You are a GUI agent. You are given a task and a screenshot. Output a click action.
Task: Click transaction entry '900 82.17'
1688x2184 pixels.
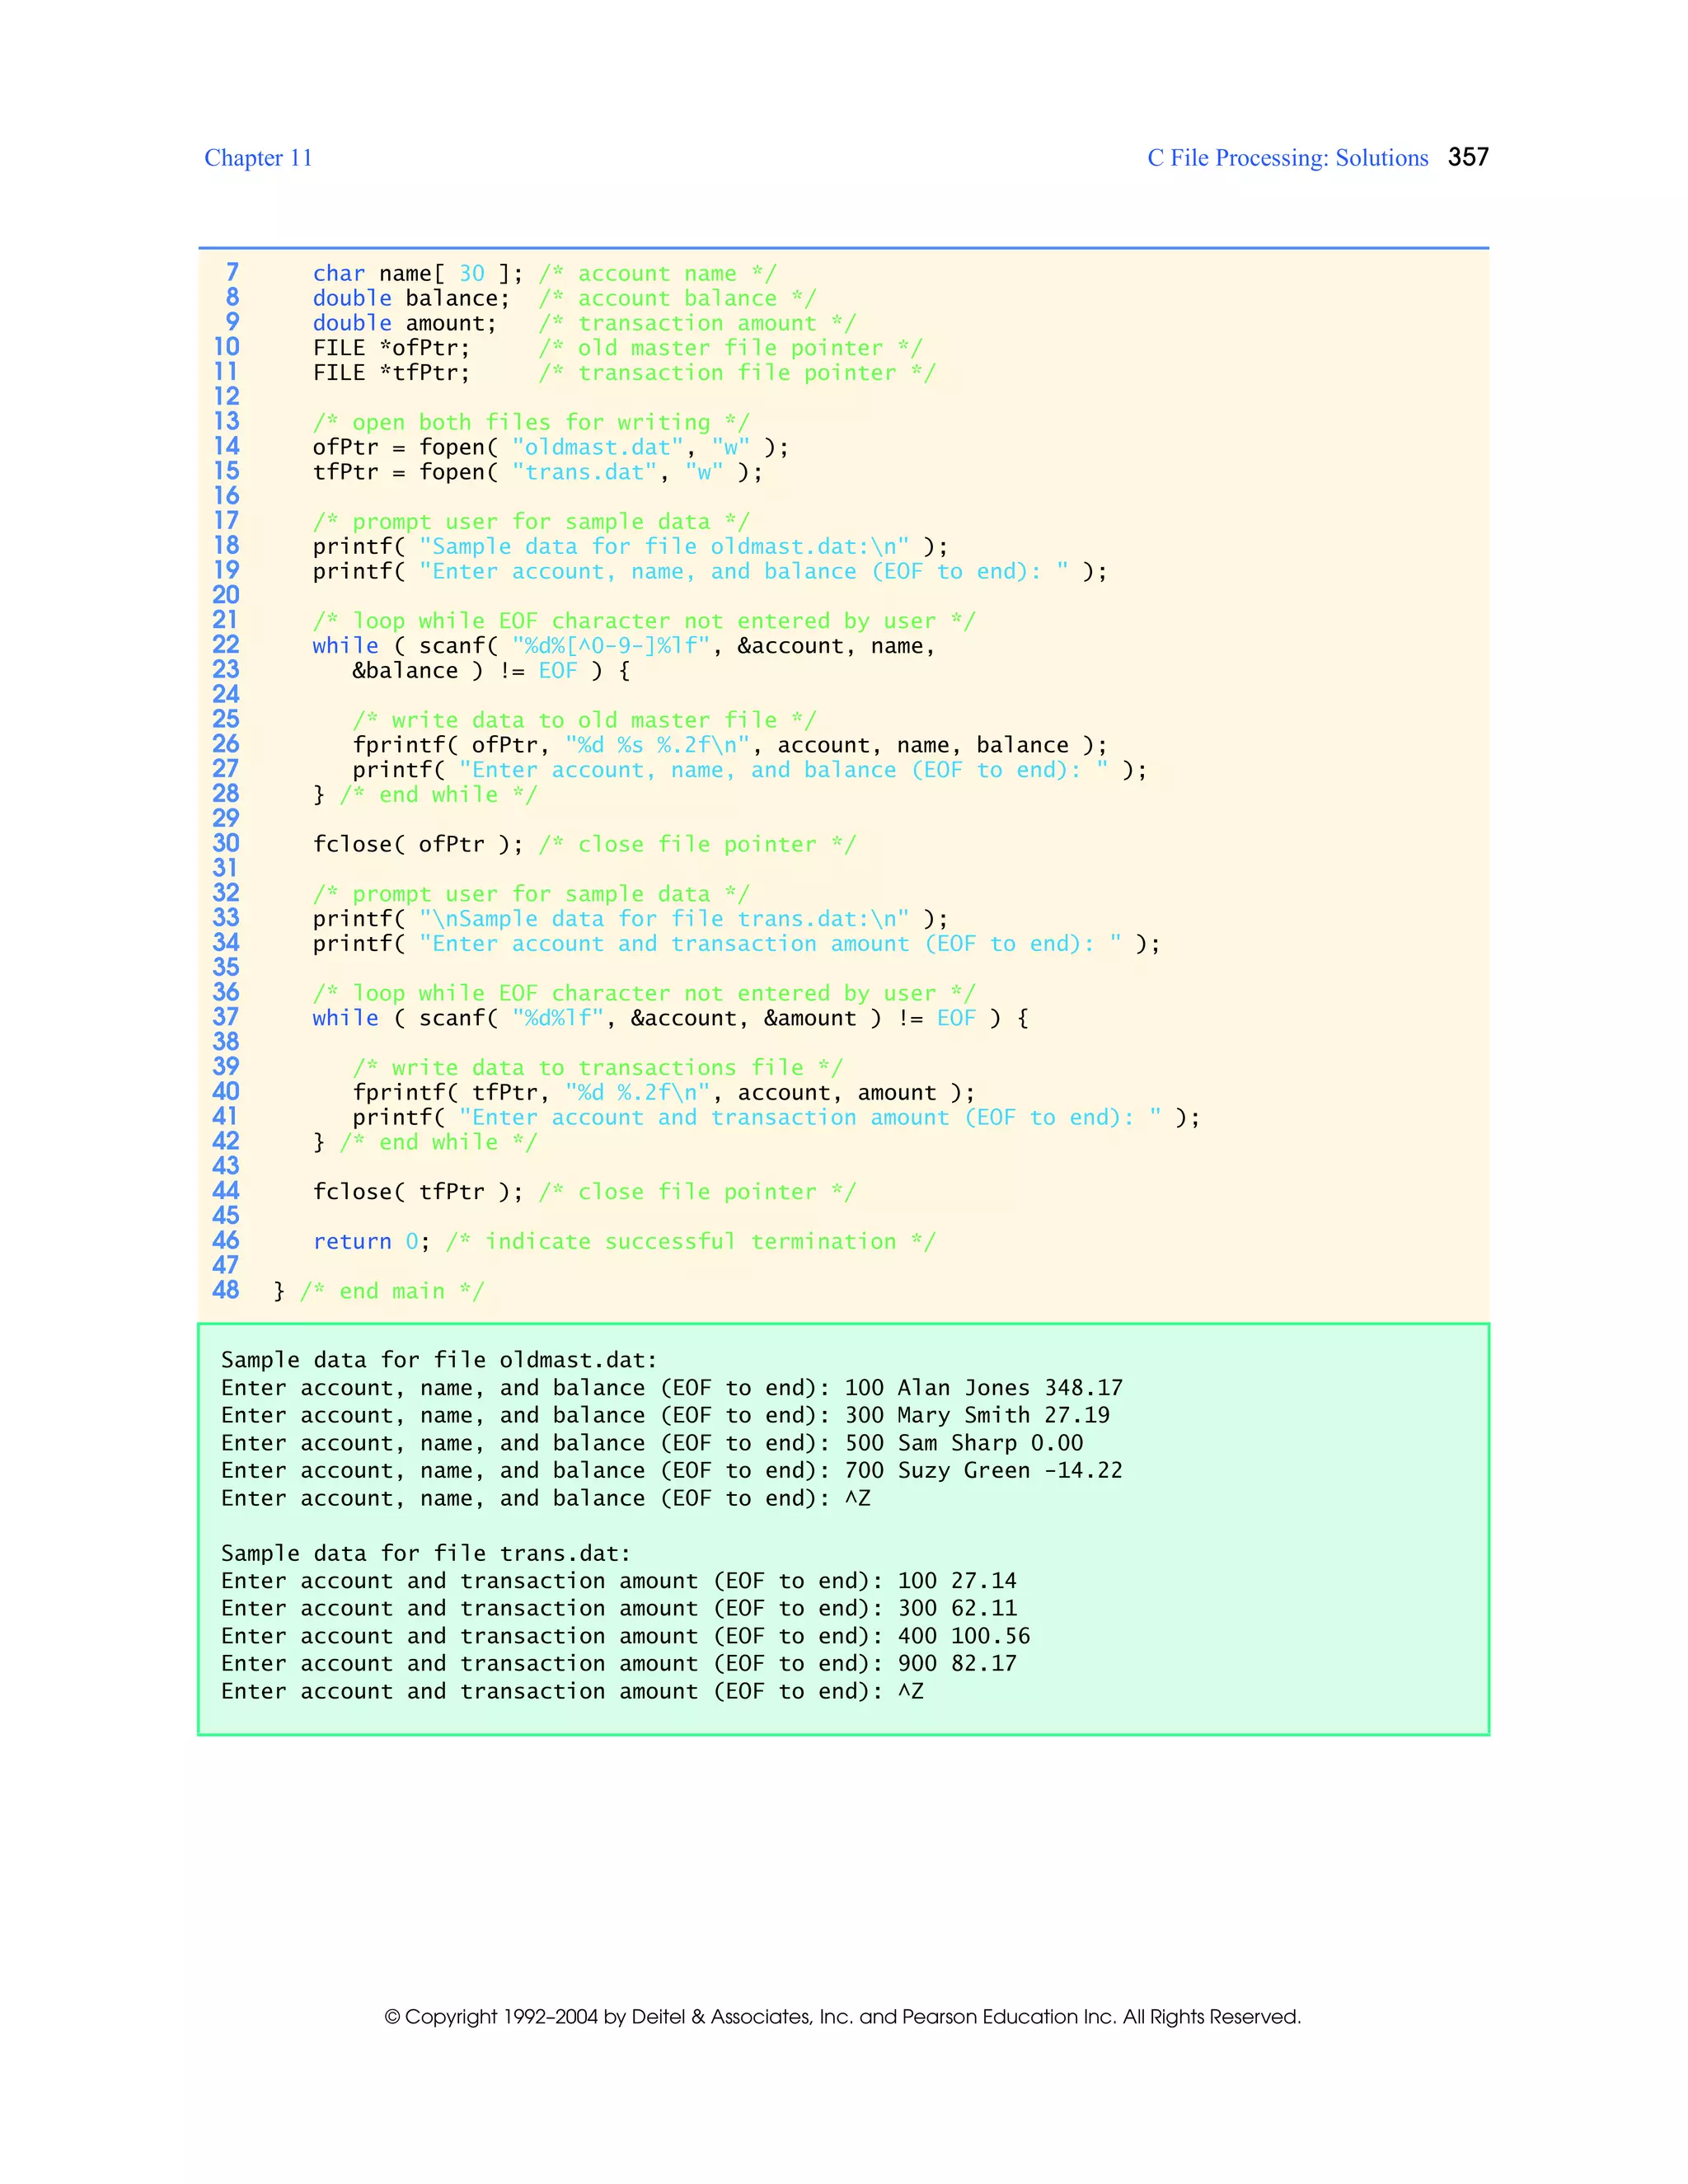pos(957,1664)
